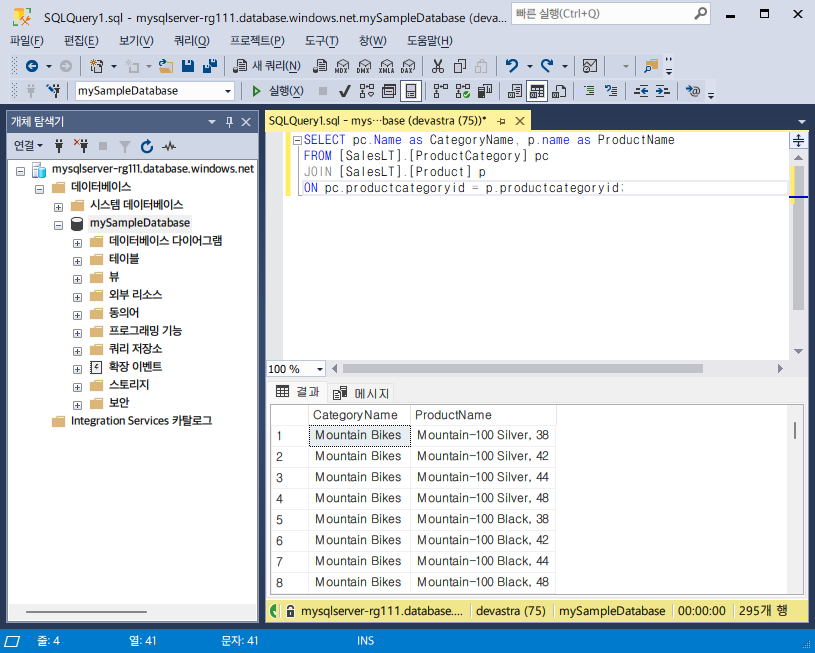This screenshot has height=653, width=815.
Task: Uncomment the selected lines
Action: pos(611,92)
